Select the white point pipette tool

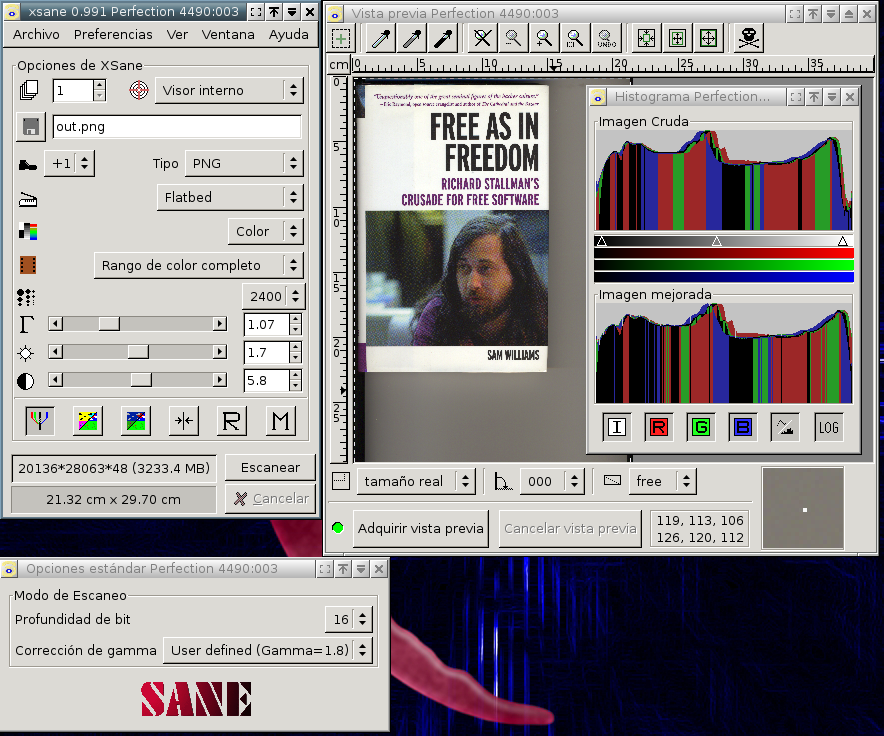click(x=382, y=38)
